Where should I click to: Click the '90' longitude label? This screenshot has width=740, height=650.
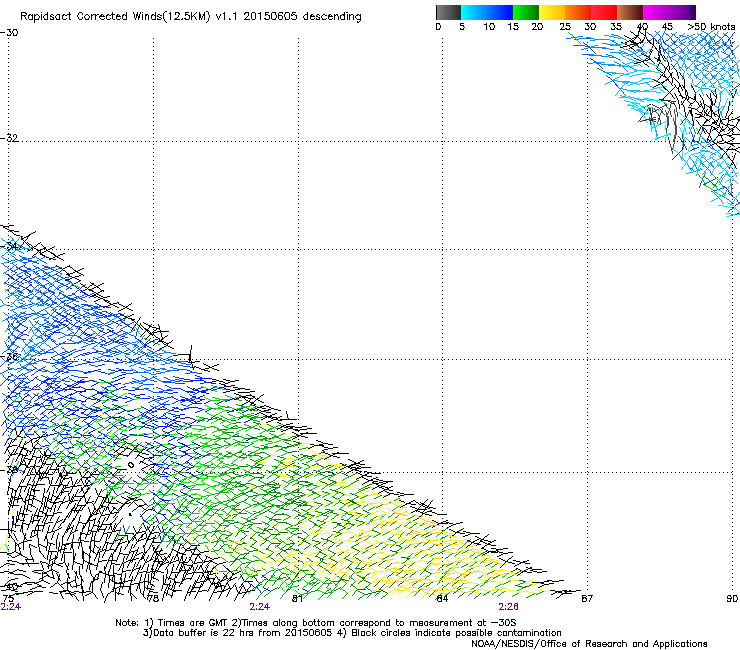click(732, 599)
